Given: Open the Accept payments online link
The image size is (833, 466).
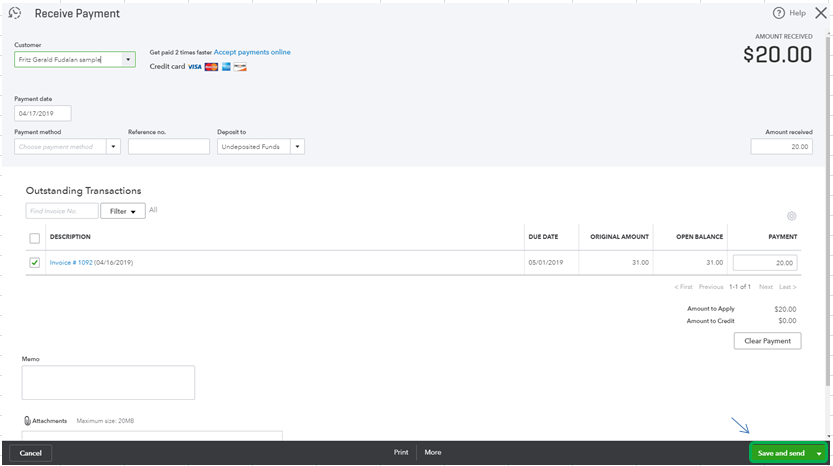Looking at the screenshot, I should click(x=252, y=52).
